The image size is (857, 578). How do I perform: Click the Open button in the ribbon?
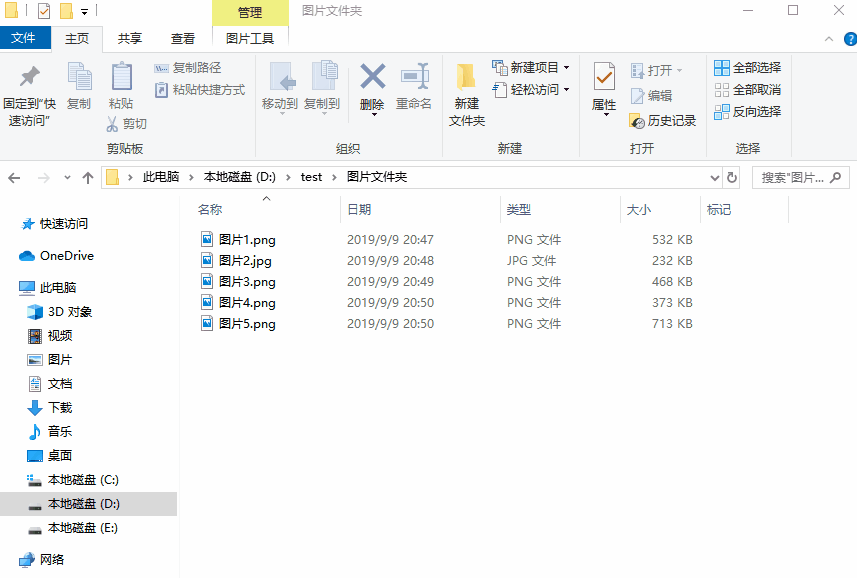[656, 70]
